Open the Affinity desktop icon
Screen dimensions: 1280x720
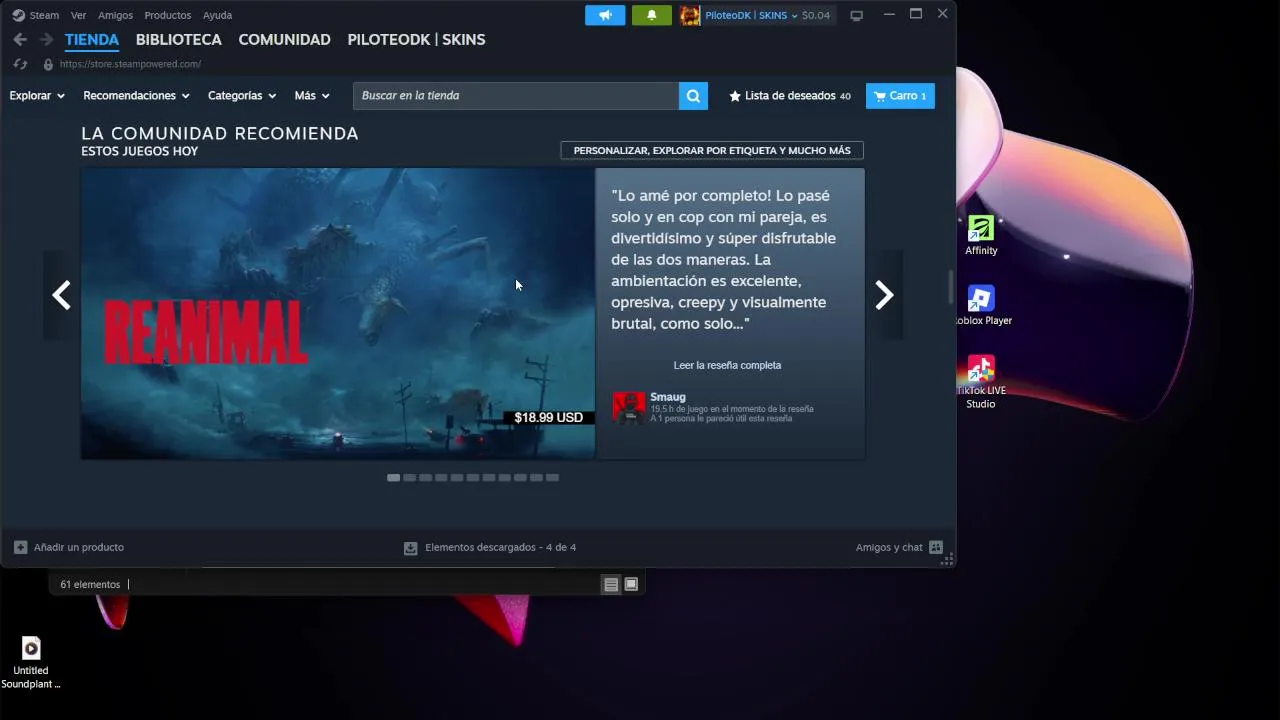click(x=981, y=236)
